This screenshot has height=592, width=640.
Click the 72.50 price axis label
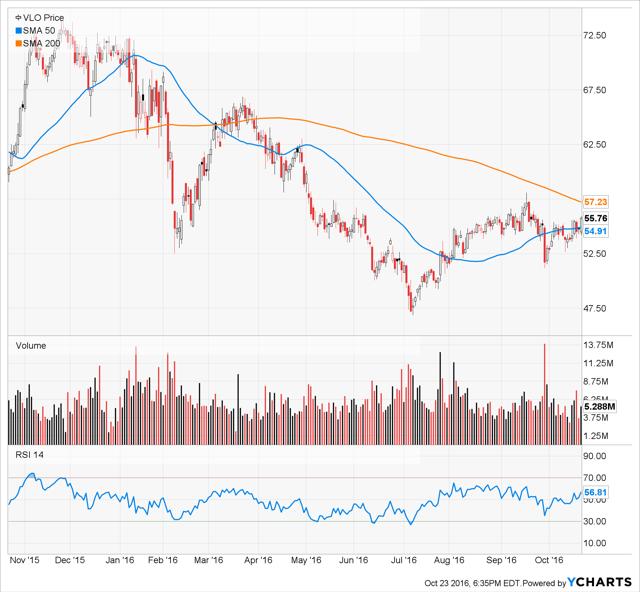point(595,36)
